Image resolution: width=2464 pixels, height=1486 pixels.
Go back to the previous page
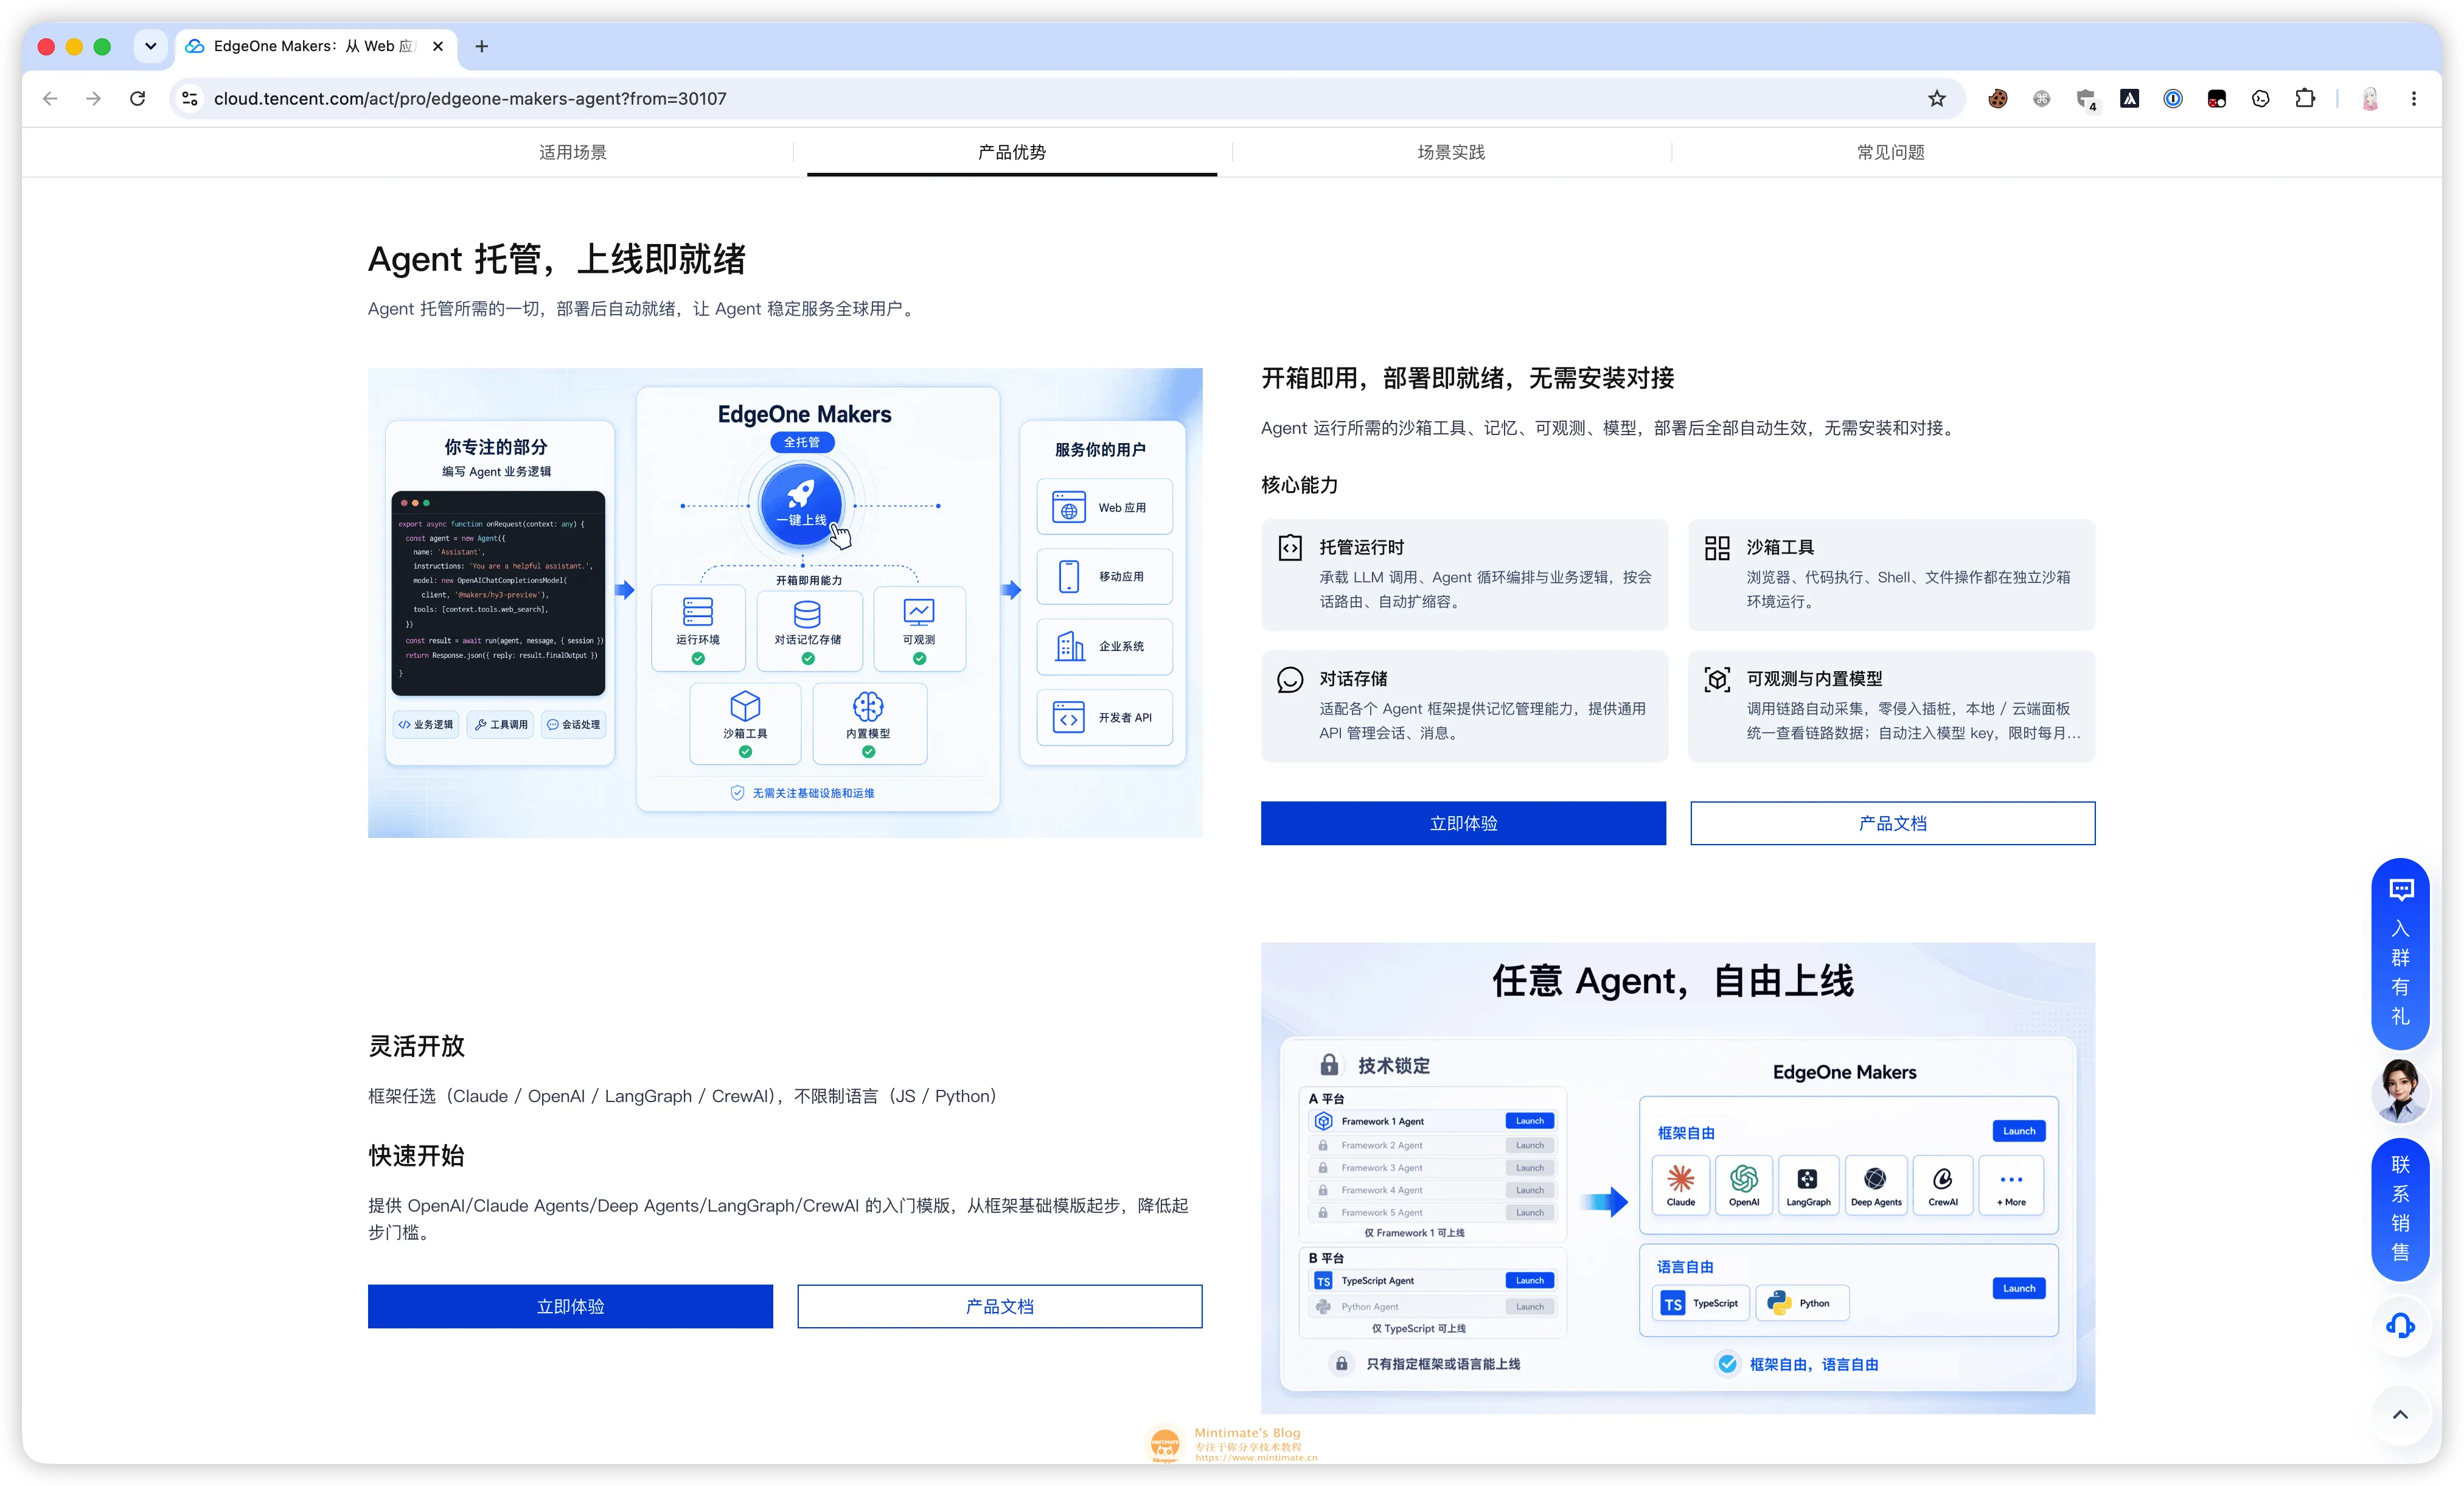50,98
